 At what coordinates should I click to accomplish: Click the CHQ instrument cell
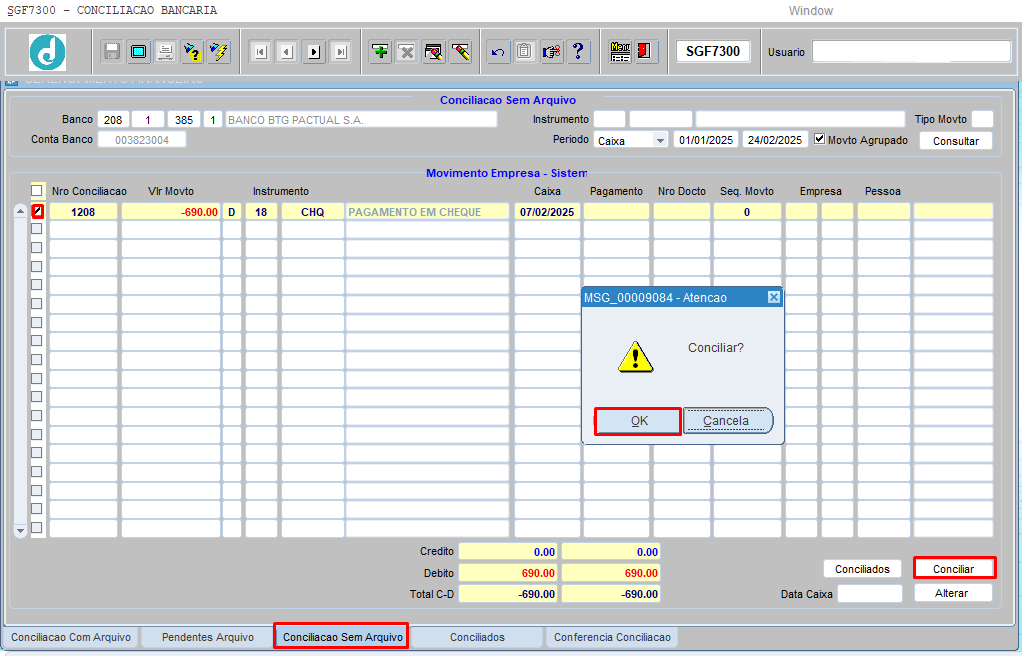(313, 212)
